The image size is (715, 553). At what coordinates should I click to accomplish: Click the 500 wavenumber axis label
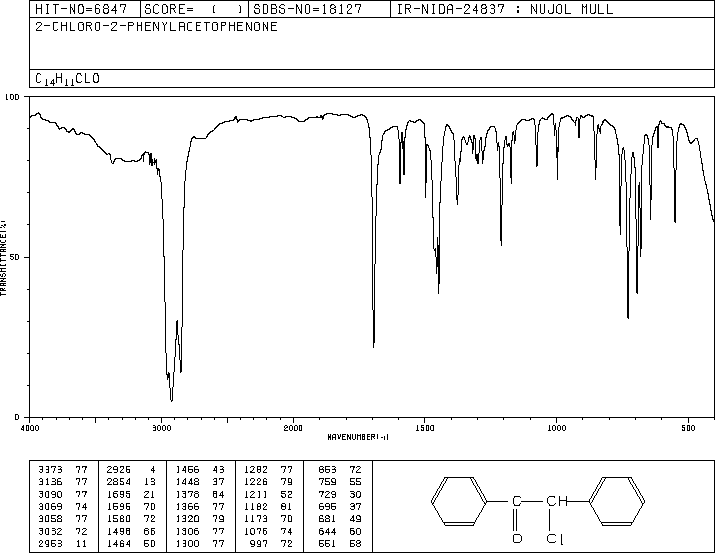(688, 428)
